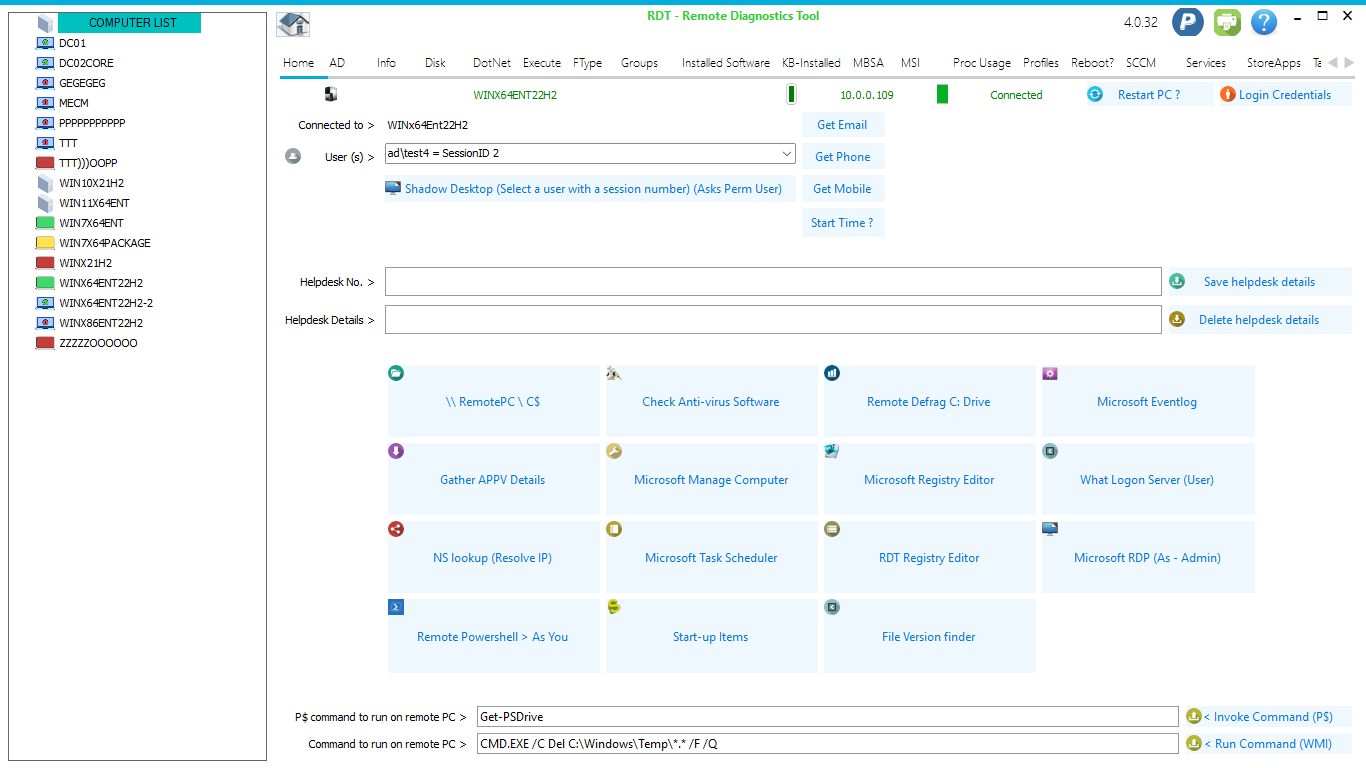
Task: Click the Get Email button
Action: tap(843, 124)
